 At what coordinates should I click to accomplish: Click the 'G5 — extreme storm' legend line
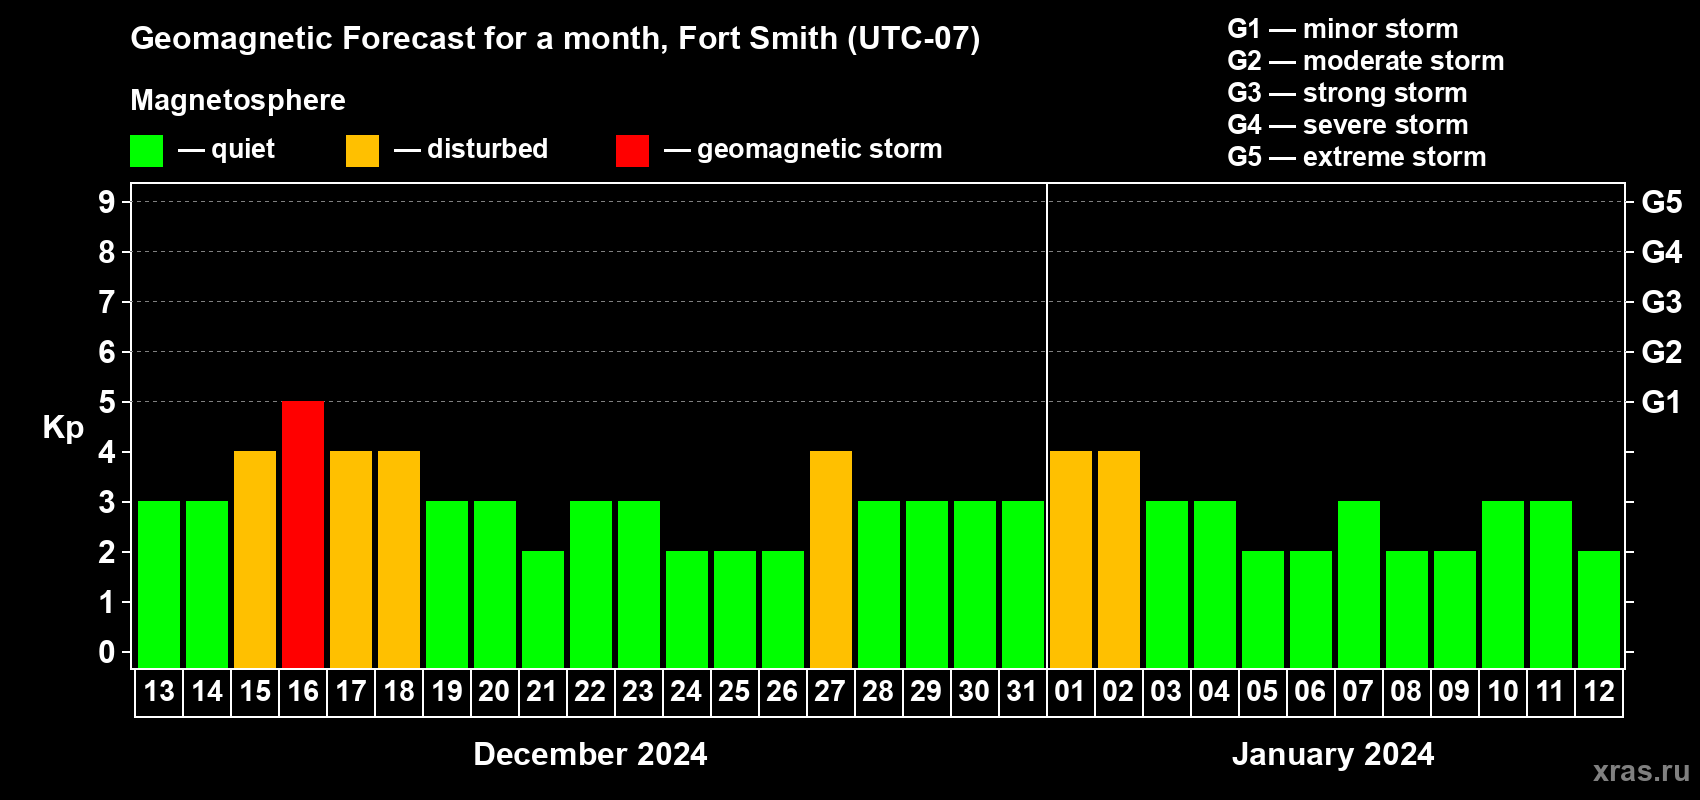1357,157
